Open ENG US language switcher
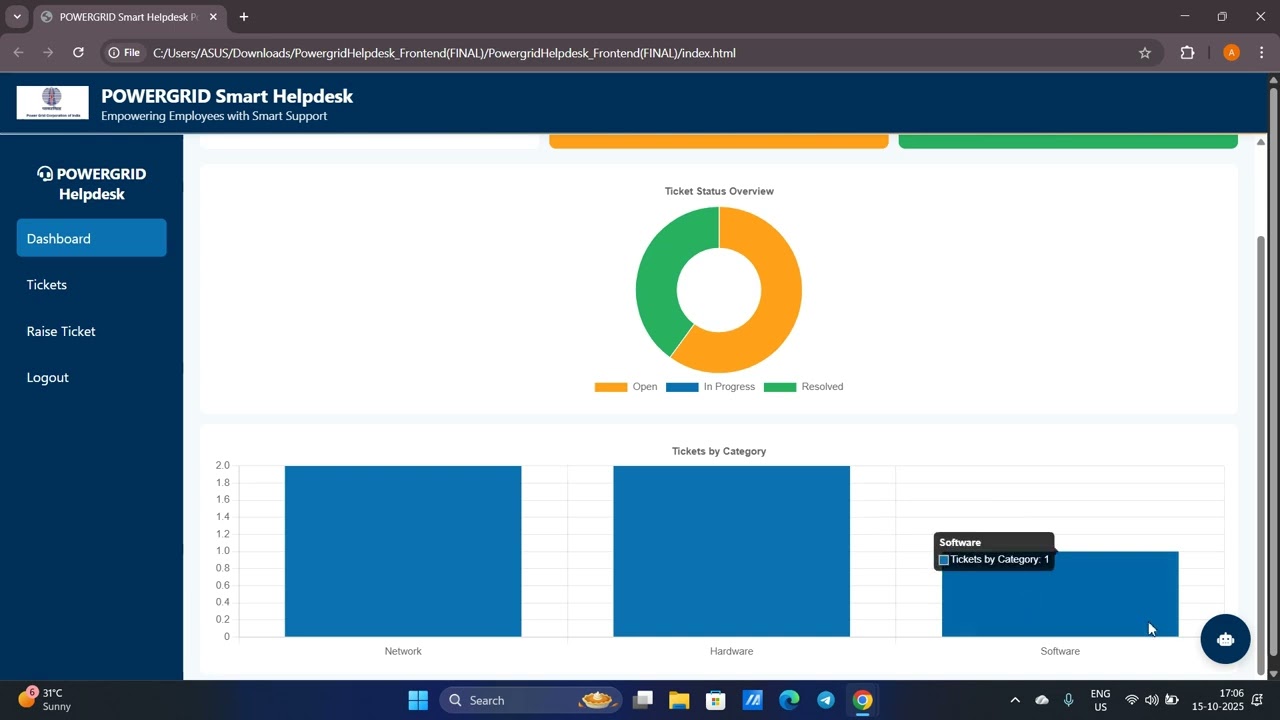Viewport: 1280px width, 720px height. (1100, 700)
